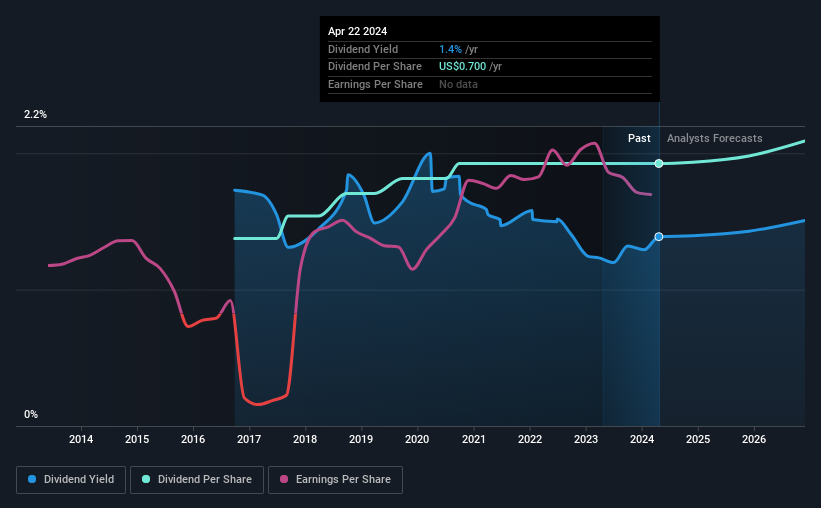Click the 2022 x-axis label
This screenshot has height=508, width=821.
click(530, 439)
